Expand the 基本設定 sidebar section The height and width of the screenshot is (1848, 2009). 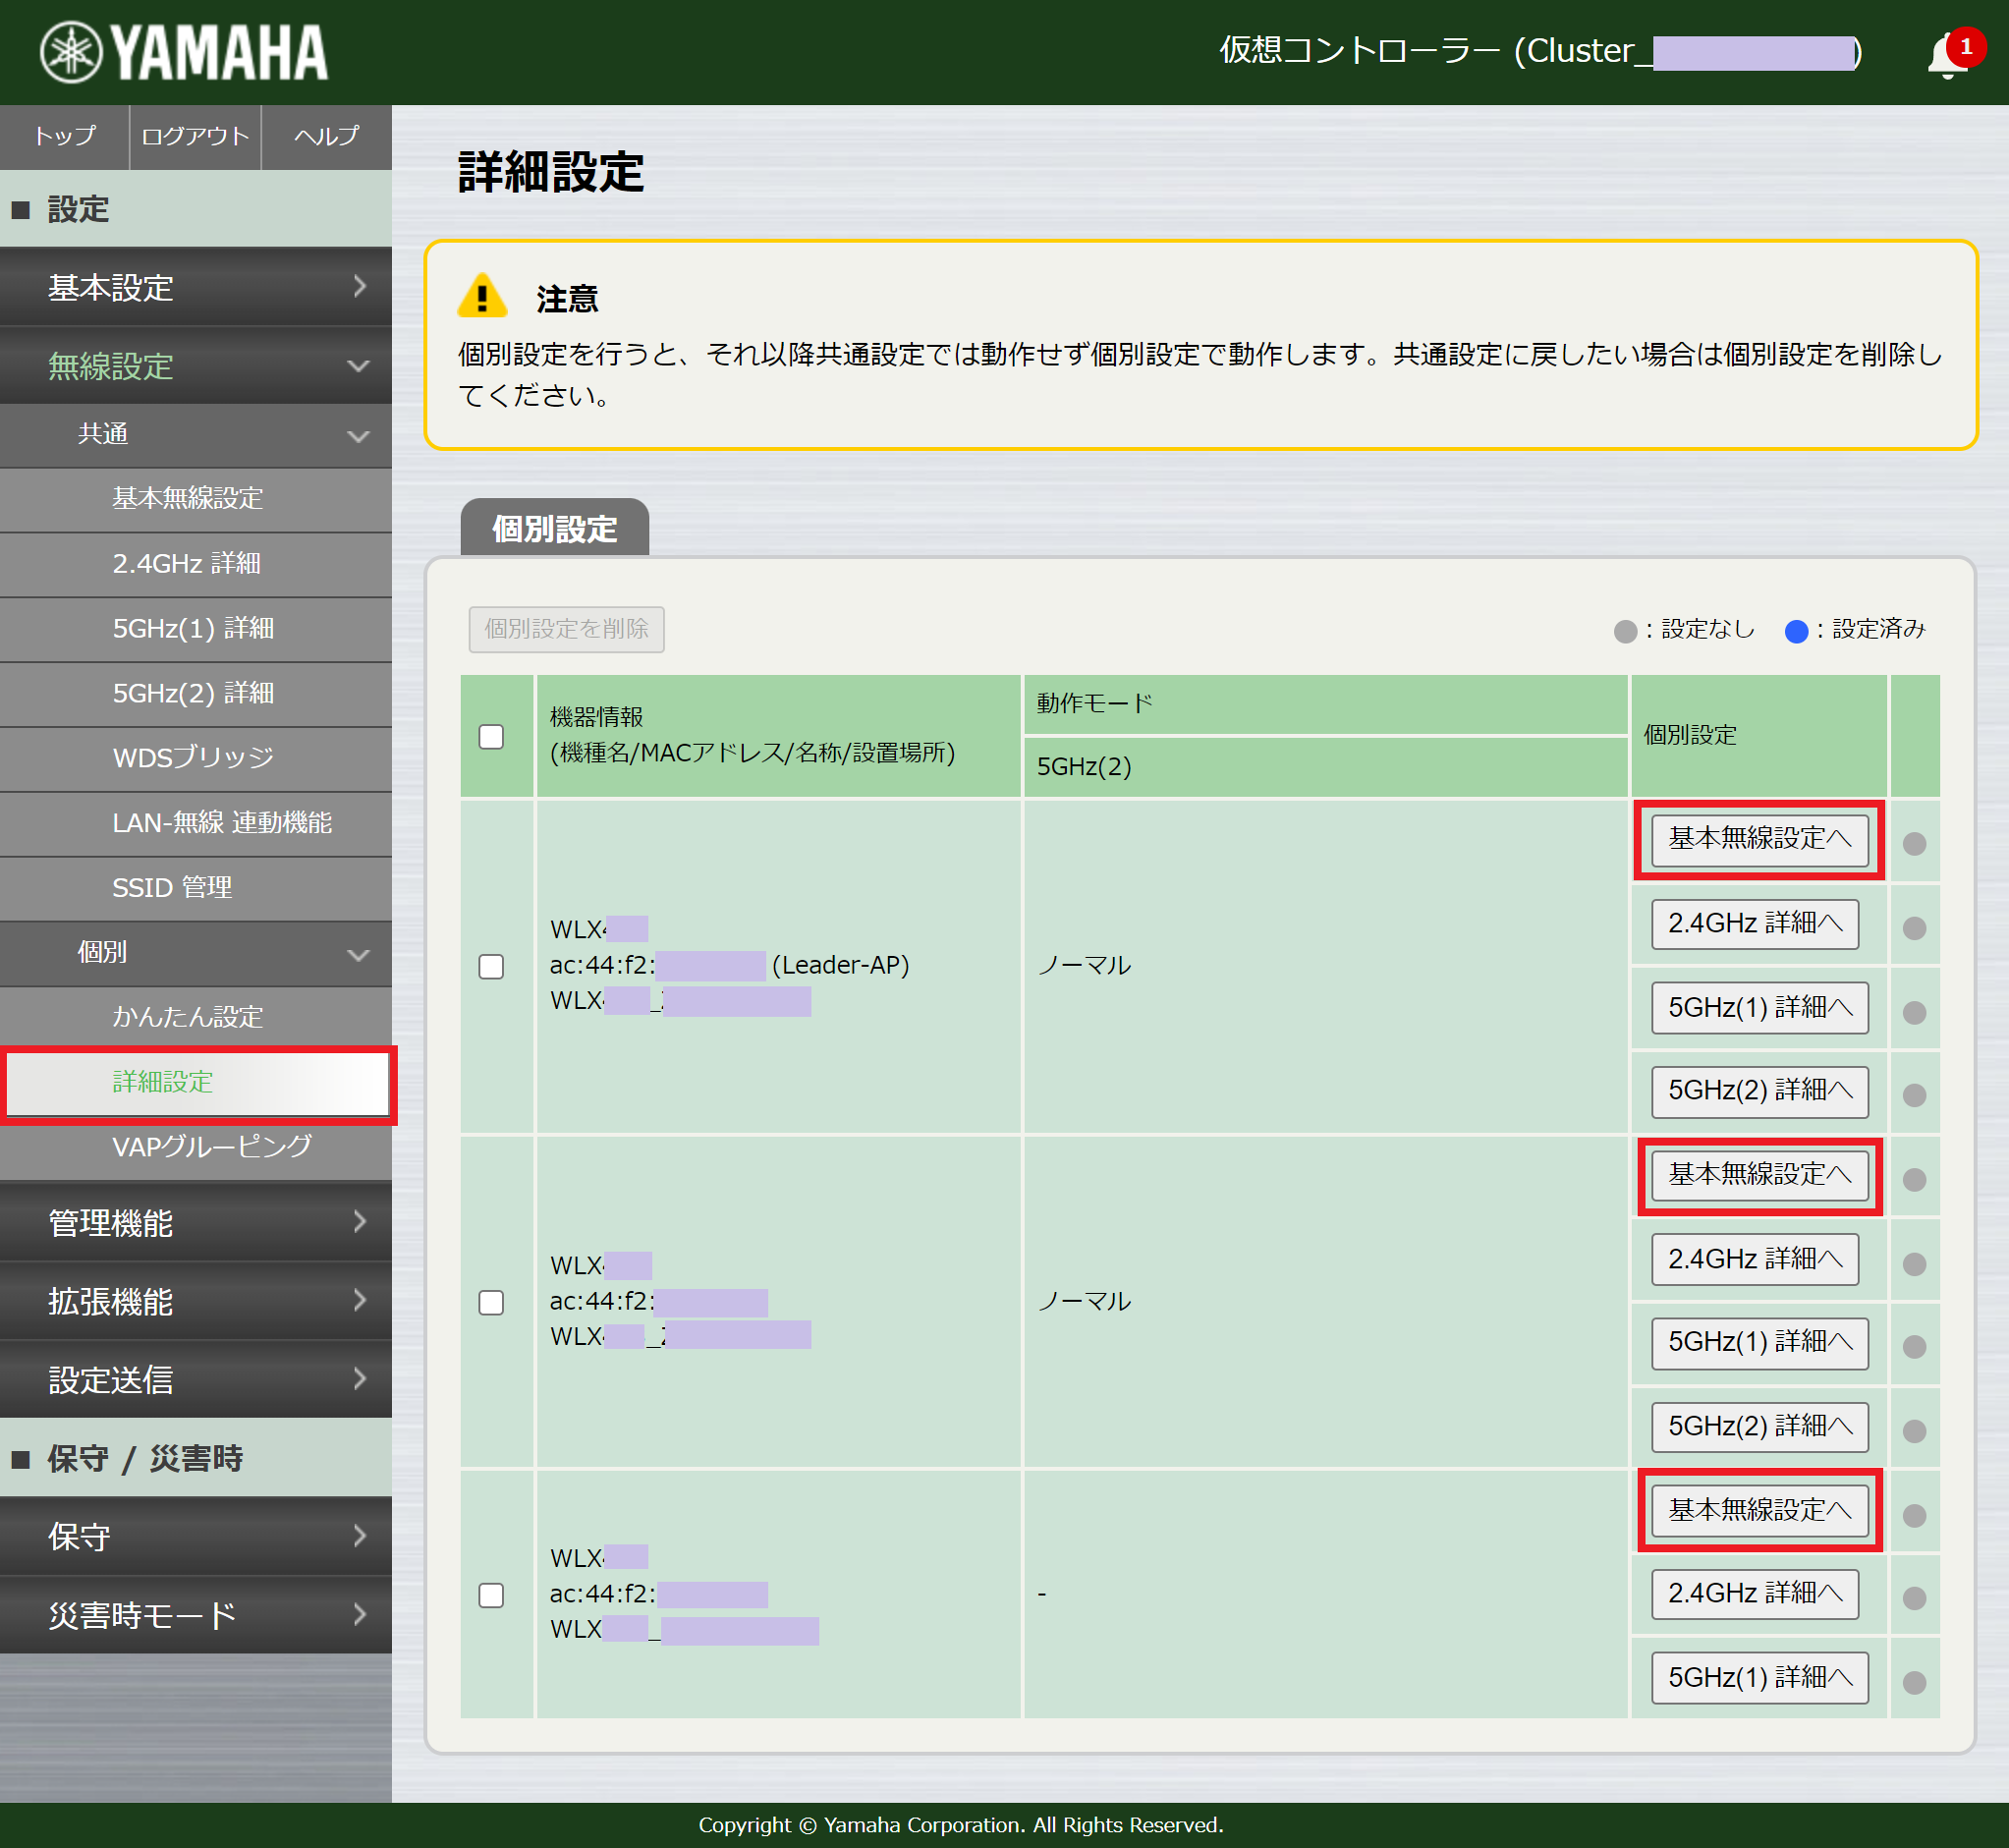click(x=196, y=287)
